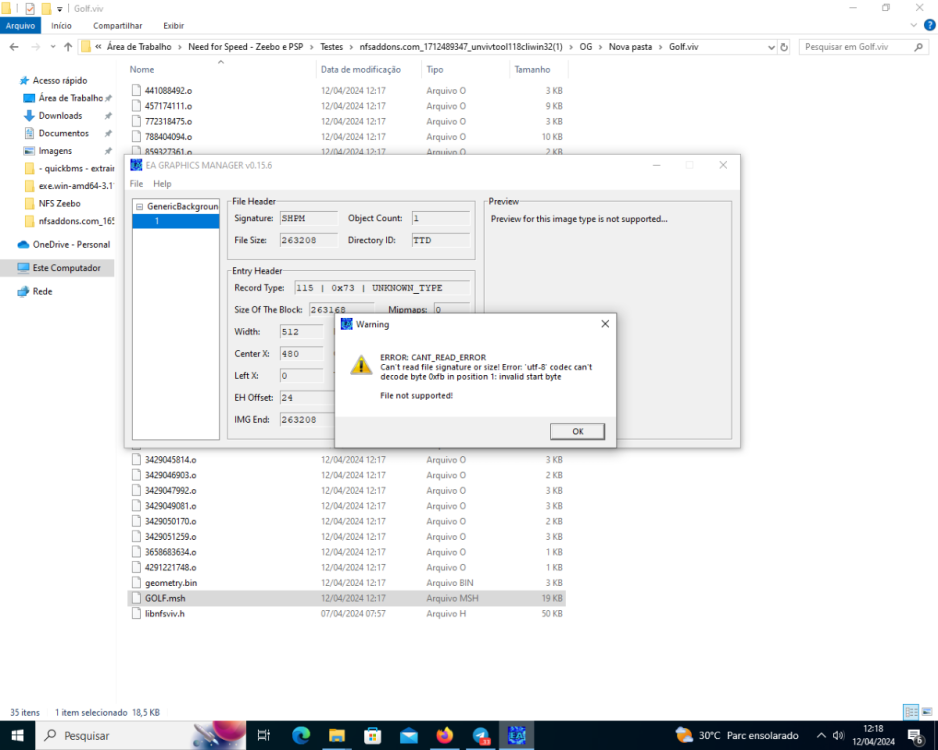Select entry 1 in the tree panel
The image size is (938, 750).
[157, 221]
